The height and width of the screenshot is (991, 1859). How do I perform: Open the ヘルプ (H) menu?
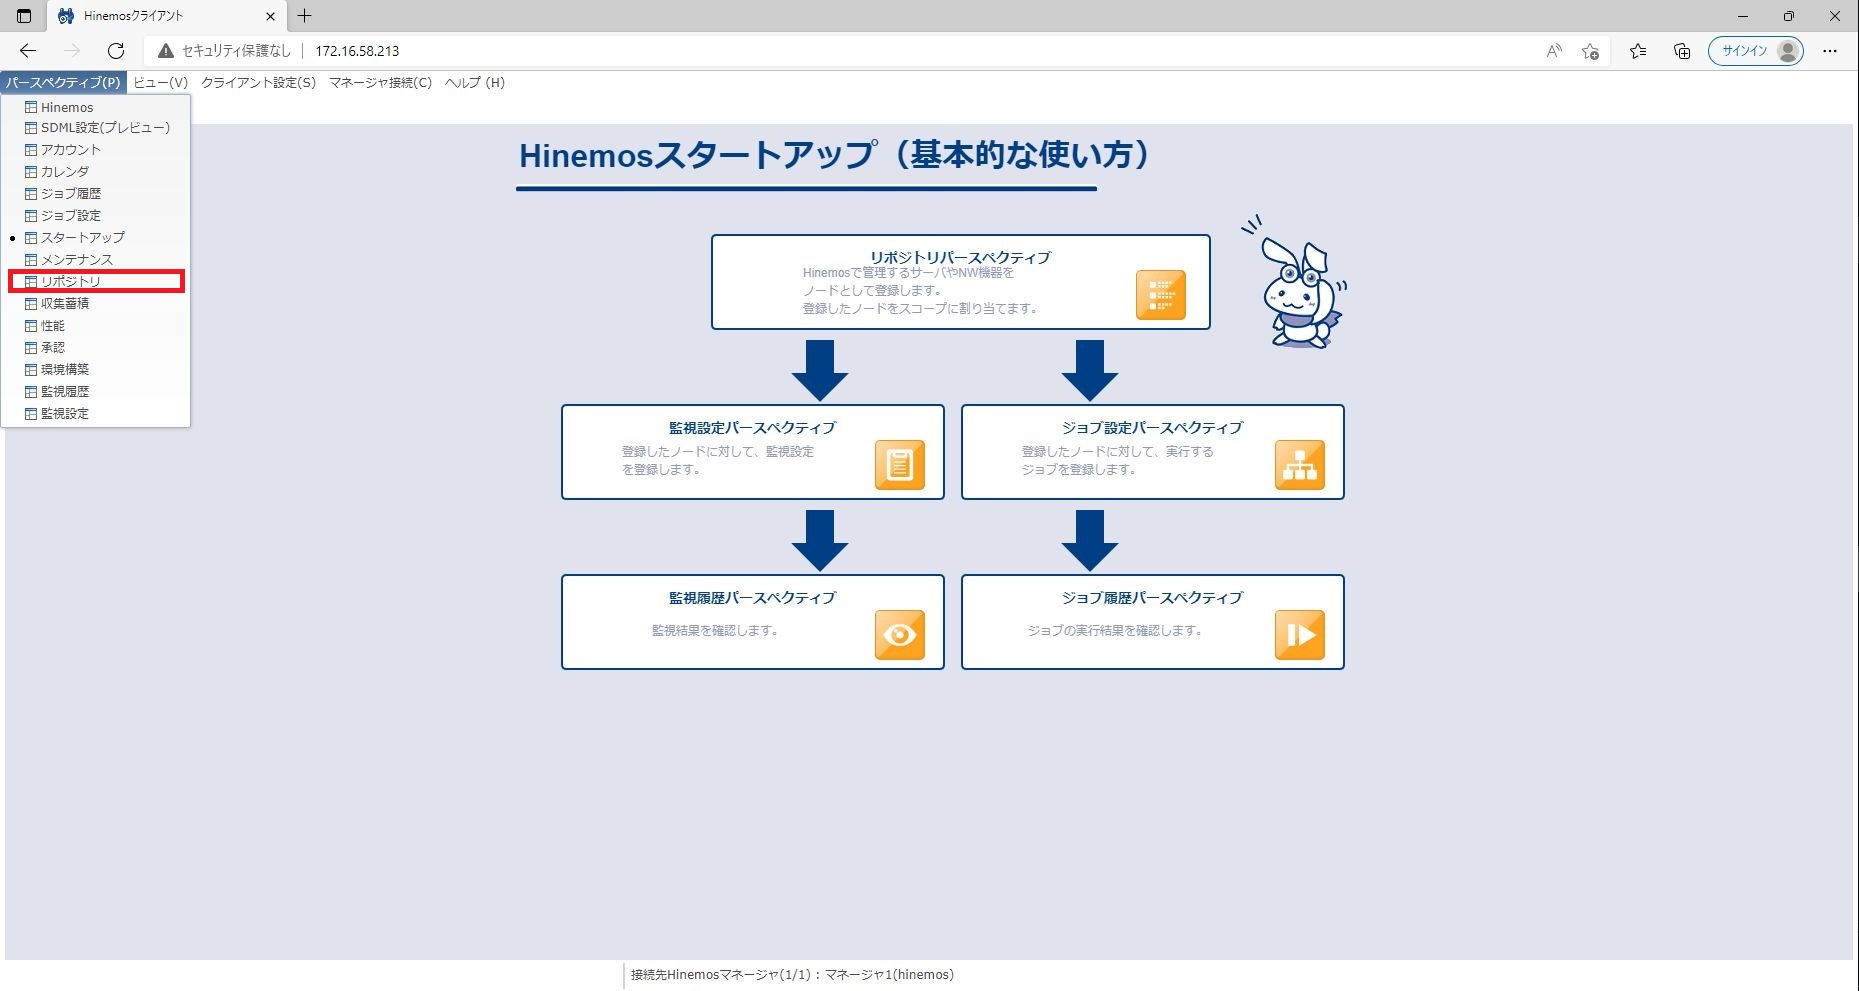(475, 83)
